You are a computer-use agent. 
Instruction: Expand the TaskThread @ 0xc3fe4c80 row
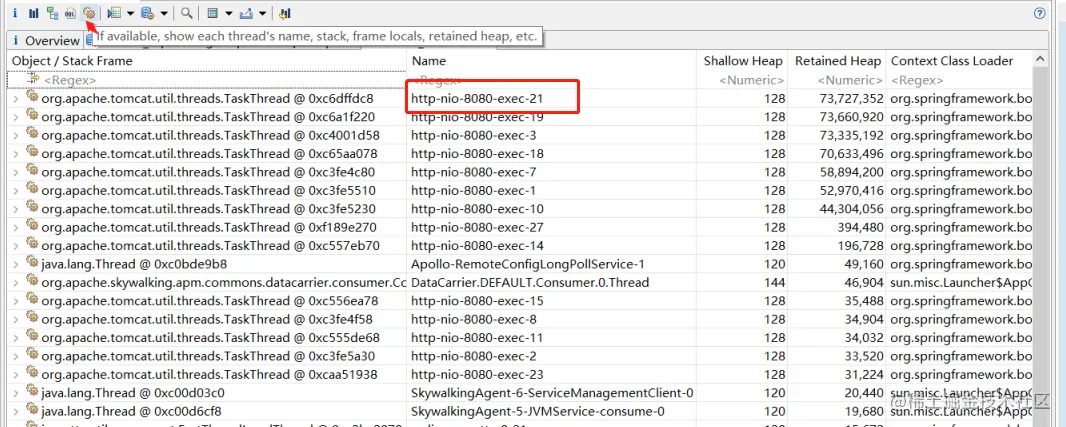coord(16,172)
